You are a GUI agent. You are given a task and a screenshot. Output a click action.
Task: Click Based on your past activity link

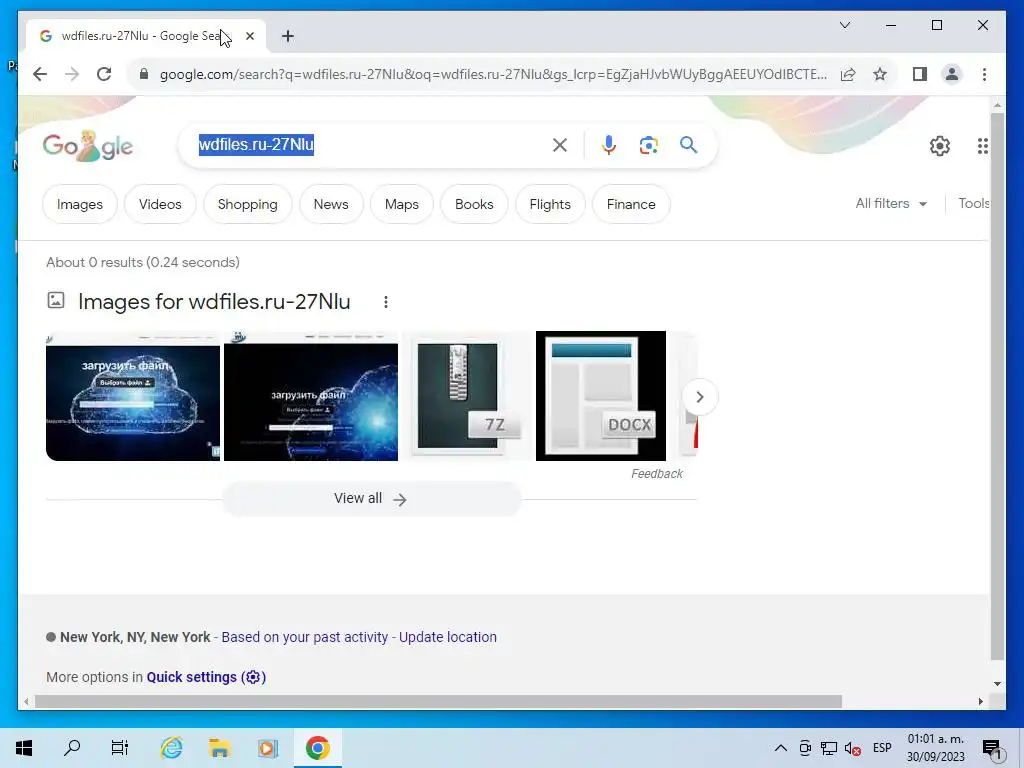(304, 637)
